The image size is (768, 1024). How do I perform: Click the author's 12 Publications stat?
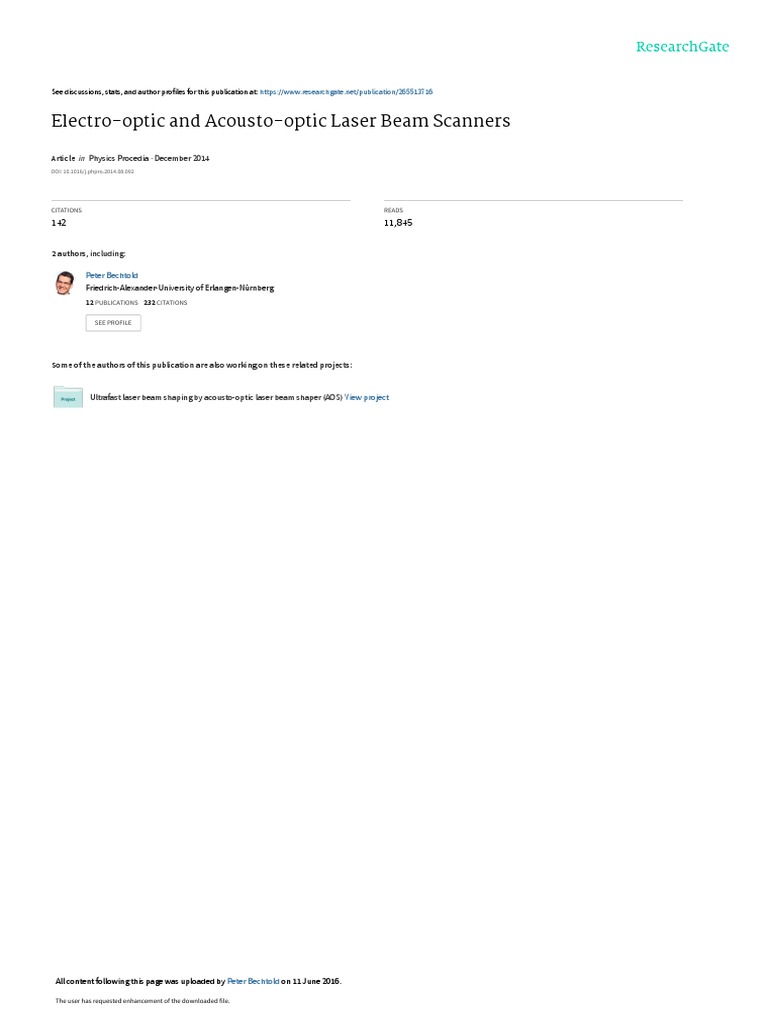coord(112,303)
